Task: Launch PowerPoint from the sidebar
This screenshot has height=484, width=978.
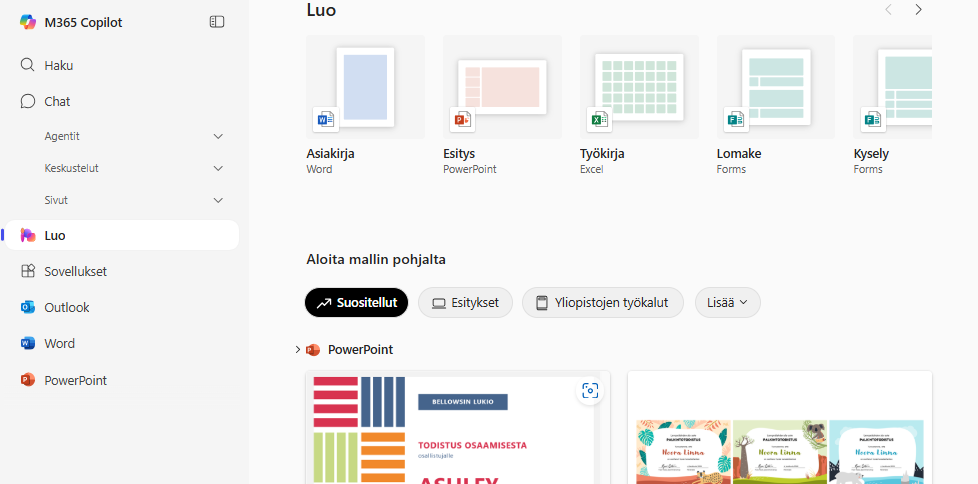Action: 75,380
